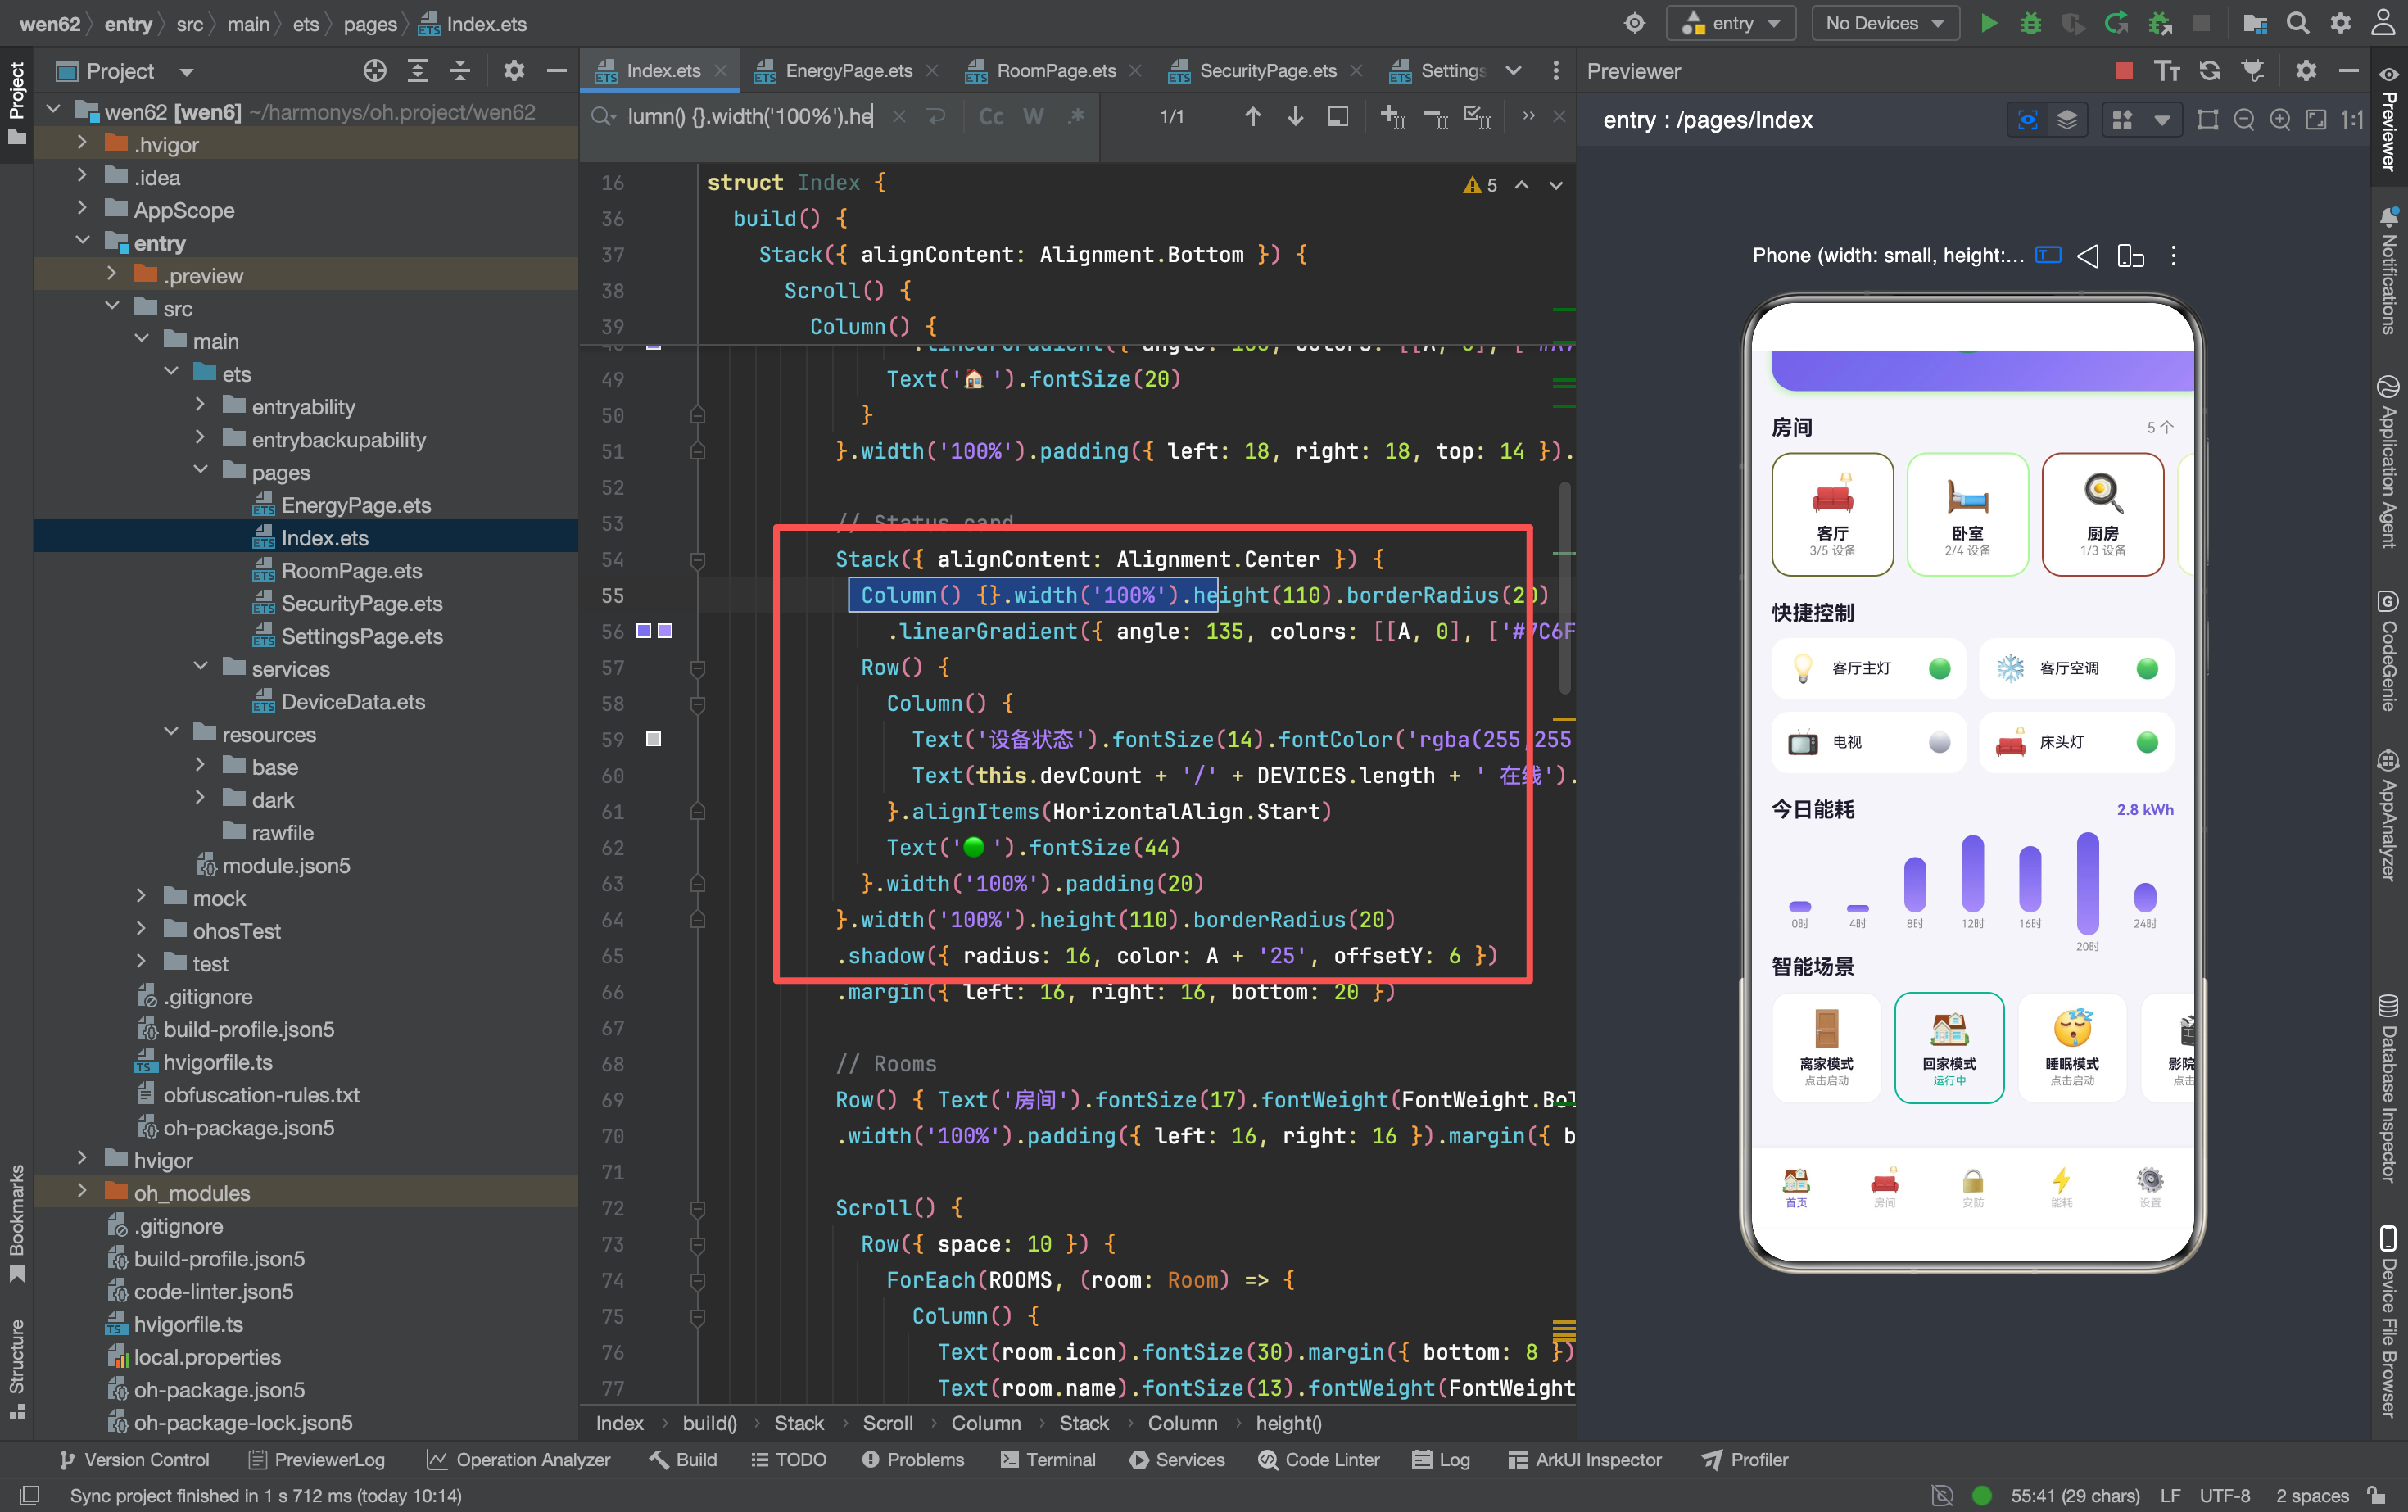Expand the oh_modules folder
The image size is (2408, 1512).
point(82,1192)
